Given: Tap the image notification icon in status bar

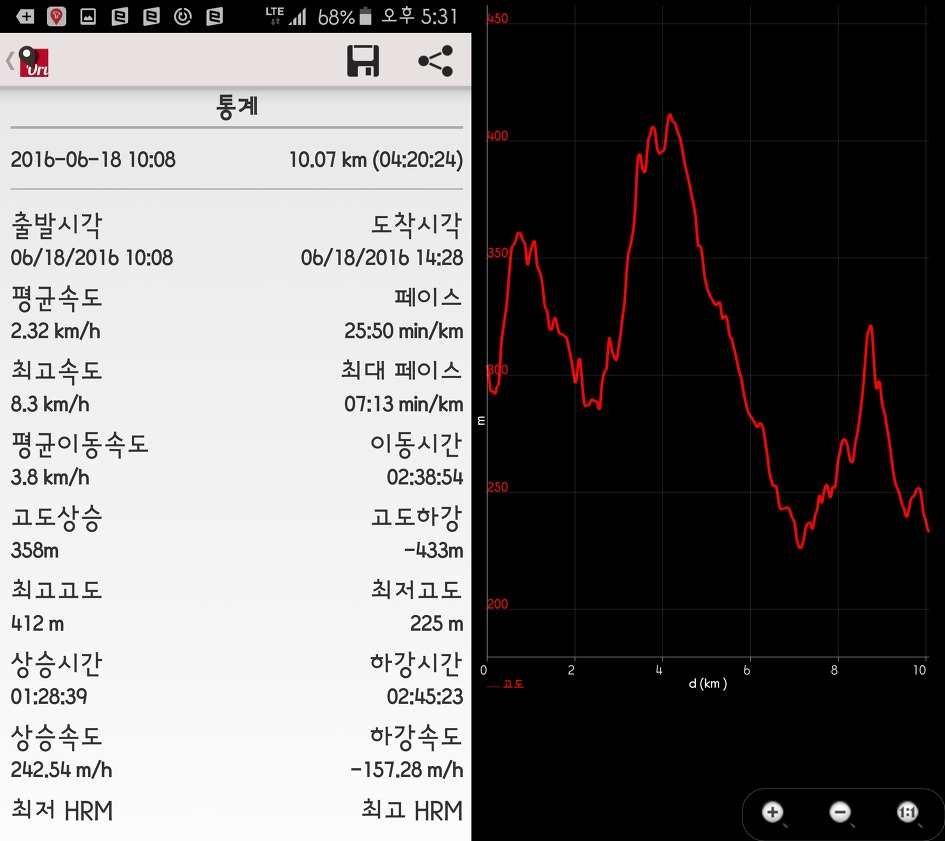Looking at the screenshot, I should (x=88, y=16).
